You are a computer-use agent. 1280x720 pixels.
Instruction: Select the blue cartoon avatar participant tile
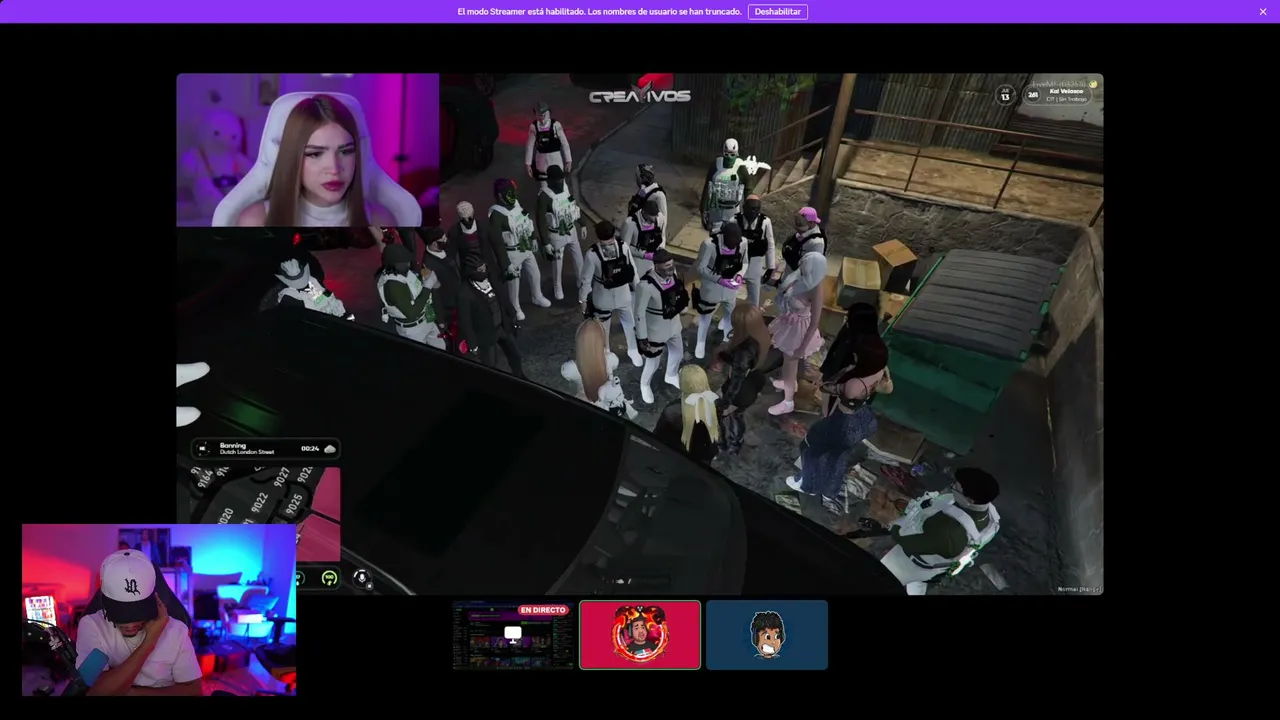pos(767,635)
